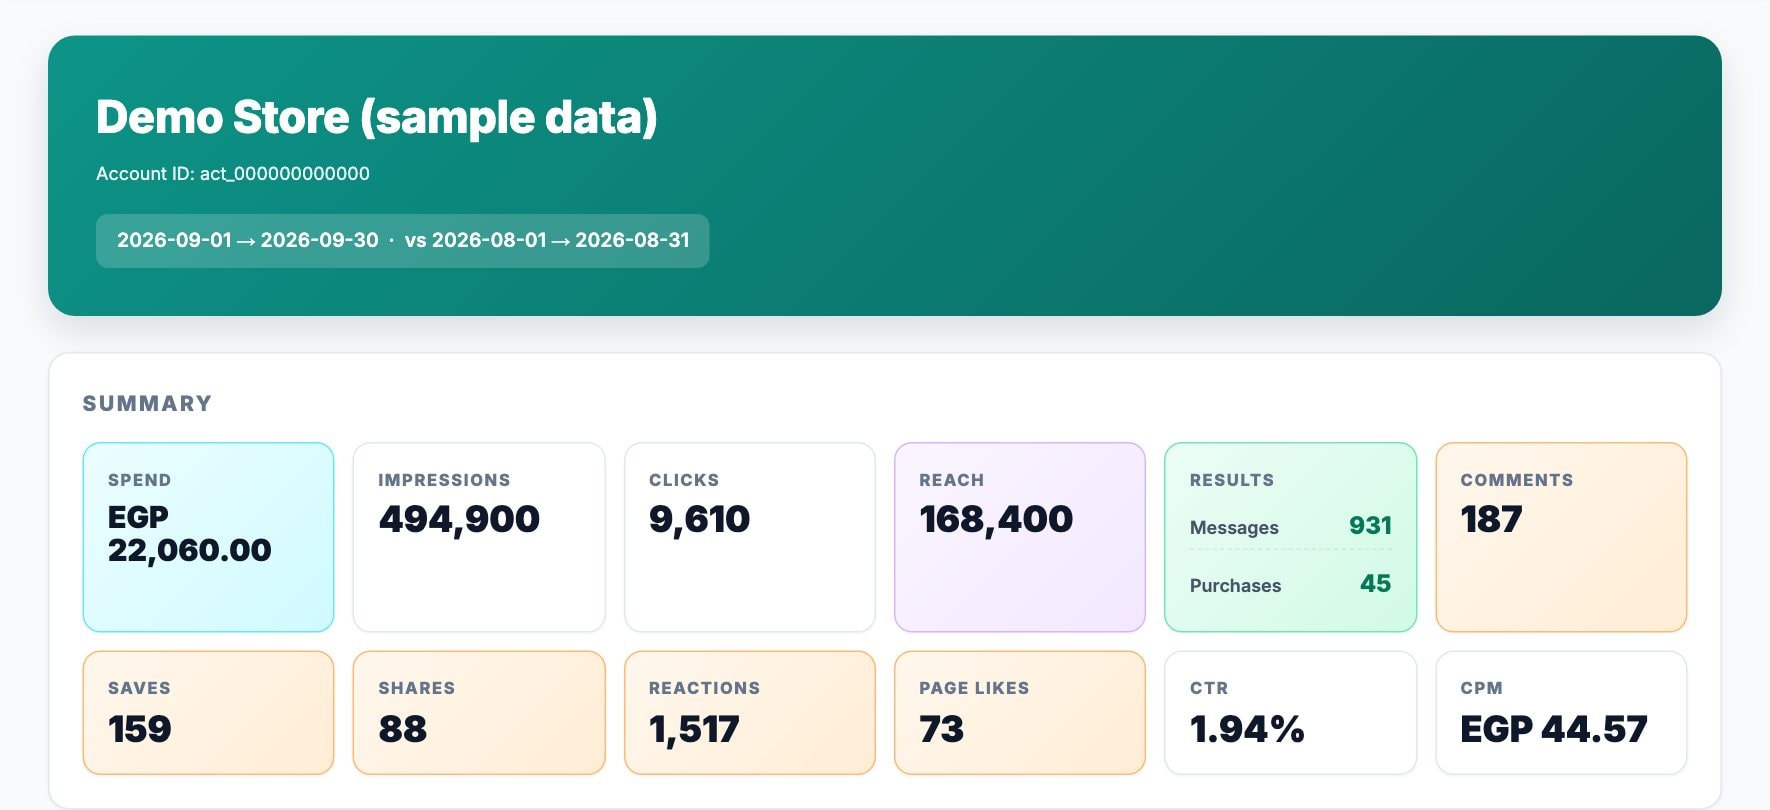The height and width of the screenshot is (810, 1770).
Task: Click the Comments 187 card
Action: [1561, 537]
